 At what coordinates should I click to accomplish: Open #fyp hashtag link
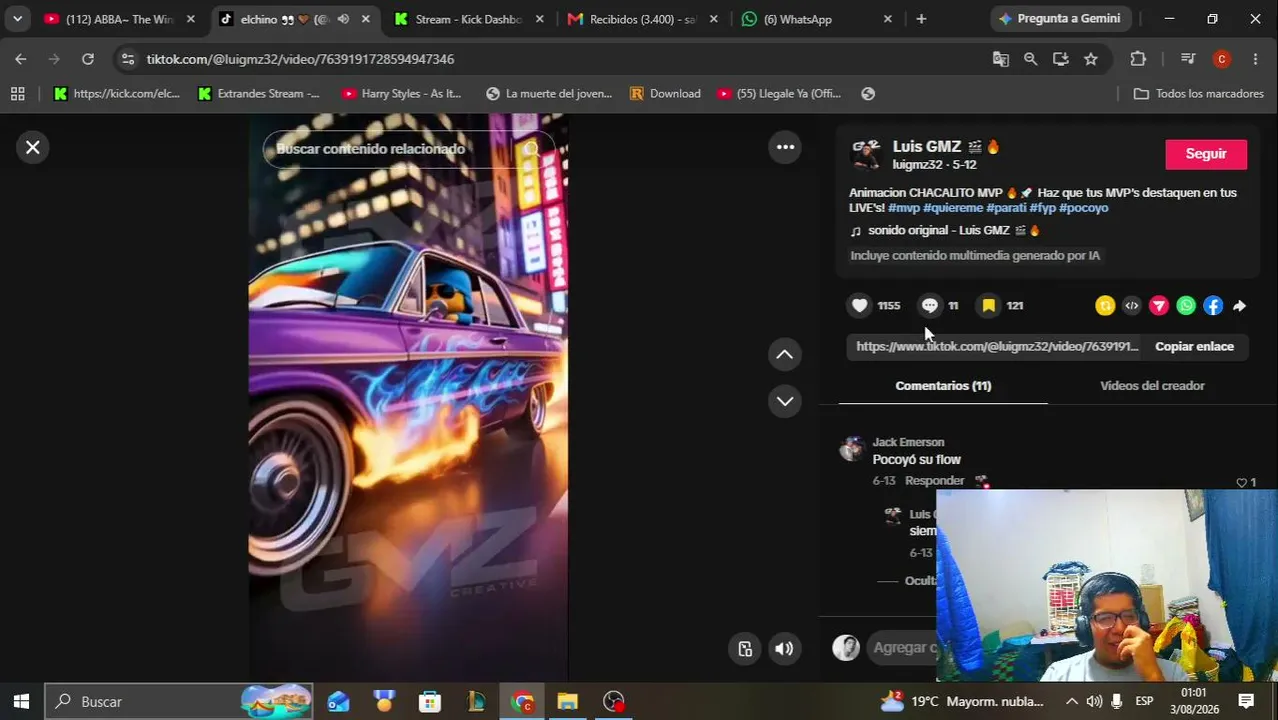(x=1042, y=208)
